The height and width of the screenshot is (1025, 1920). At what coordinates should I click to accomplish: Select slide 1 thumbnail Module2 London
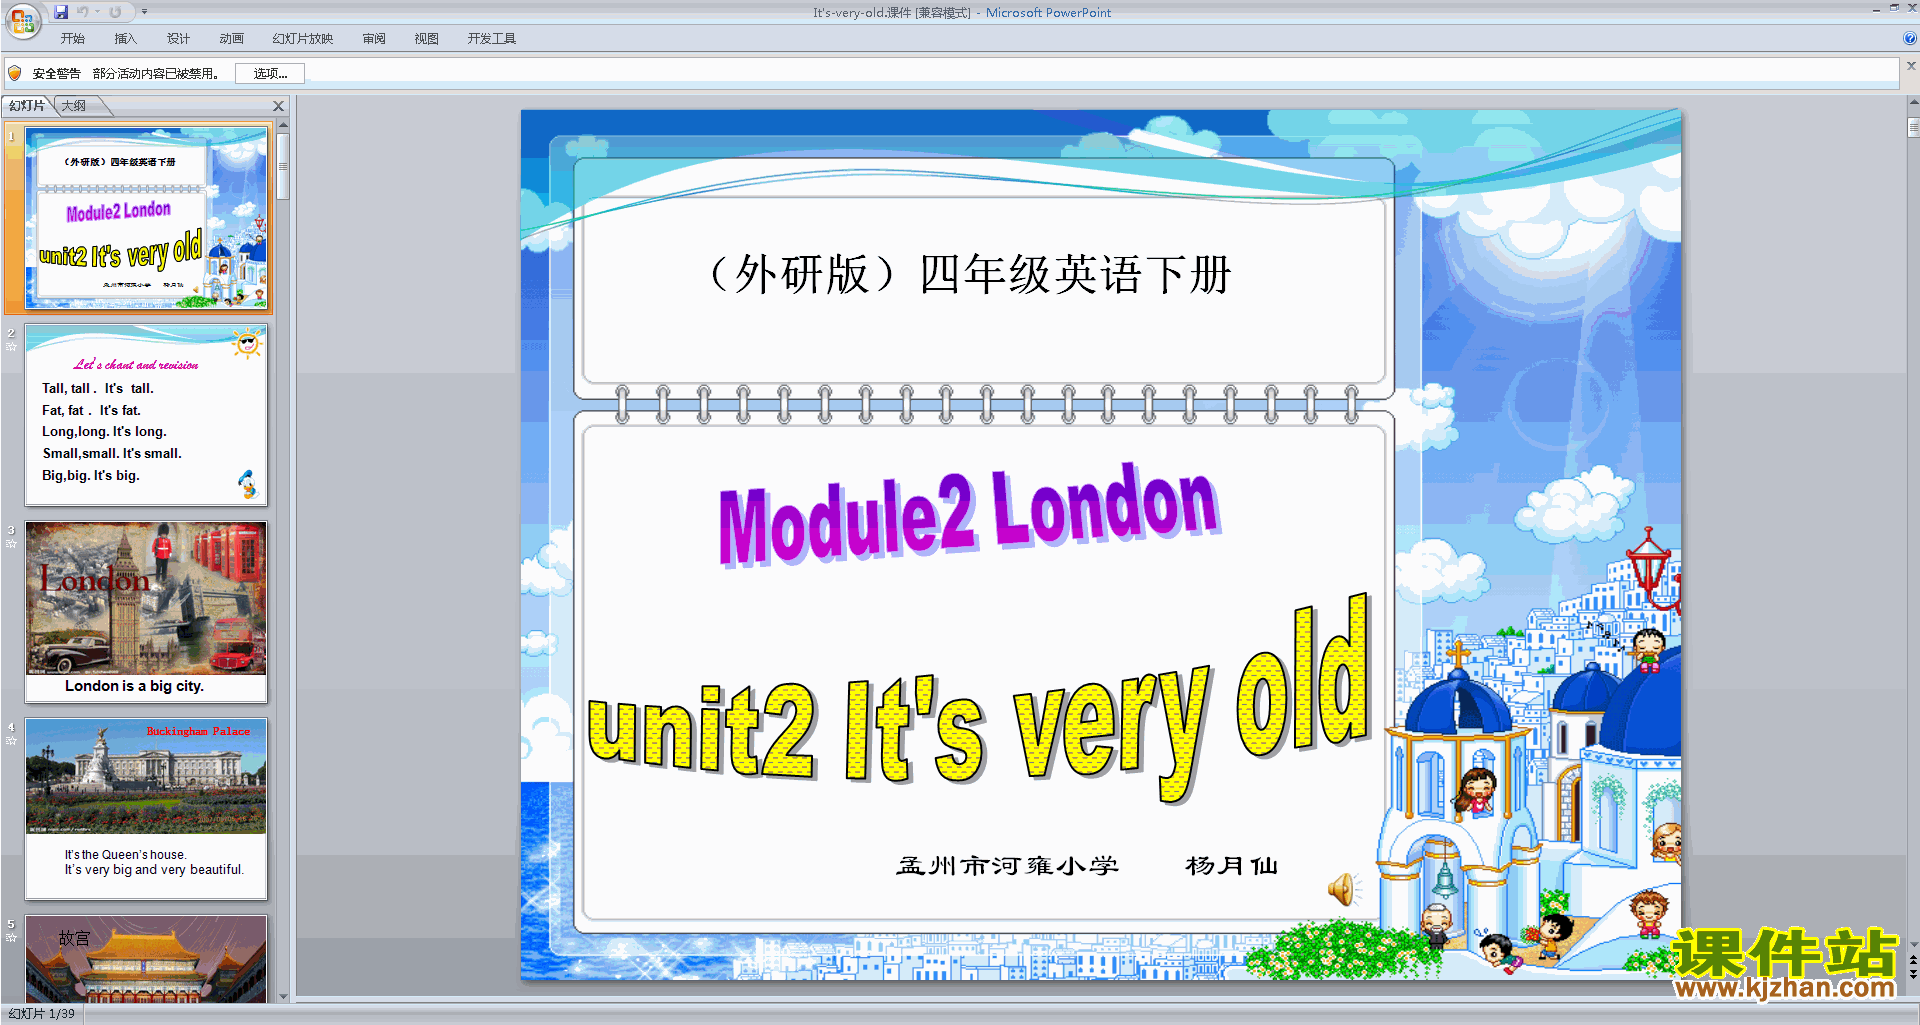point(146,218)
